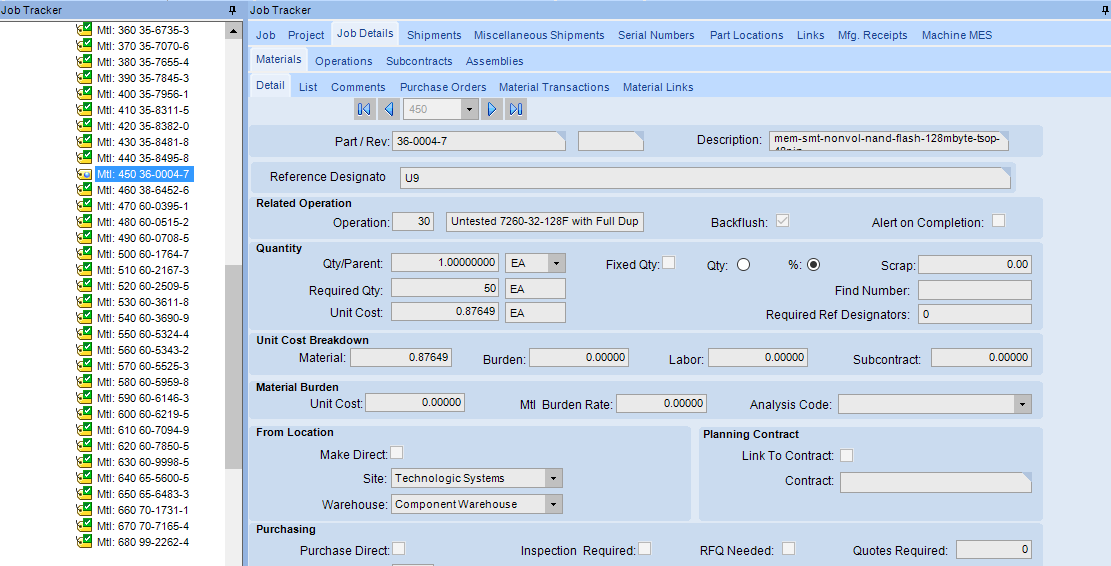Click icon of Mtl: 470 60-0395-1
This screenshot has width=1111, height=566.
coord(84,206)
